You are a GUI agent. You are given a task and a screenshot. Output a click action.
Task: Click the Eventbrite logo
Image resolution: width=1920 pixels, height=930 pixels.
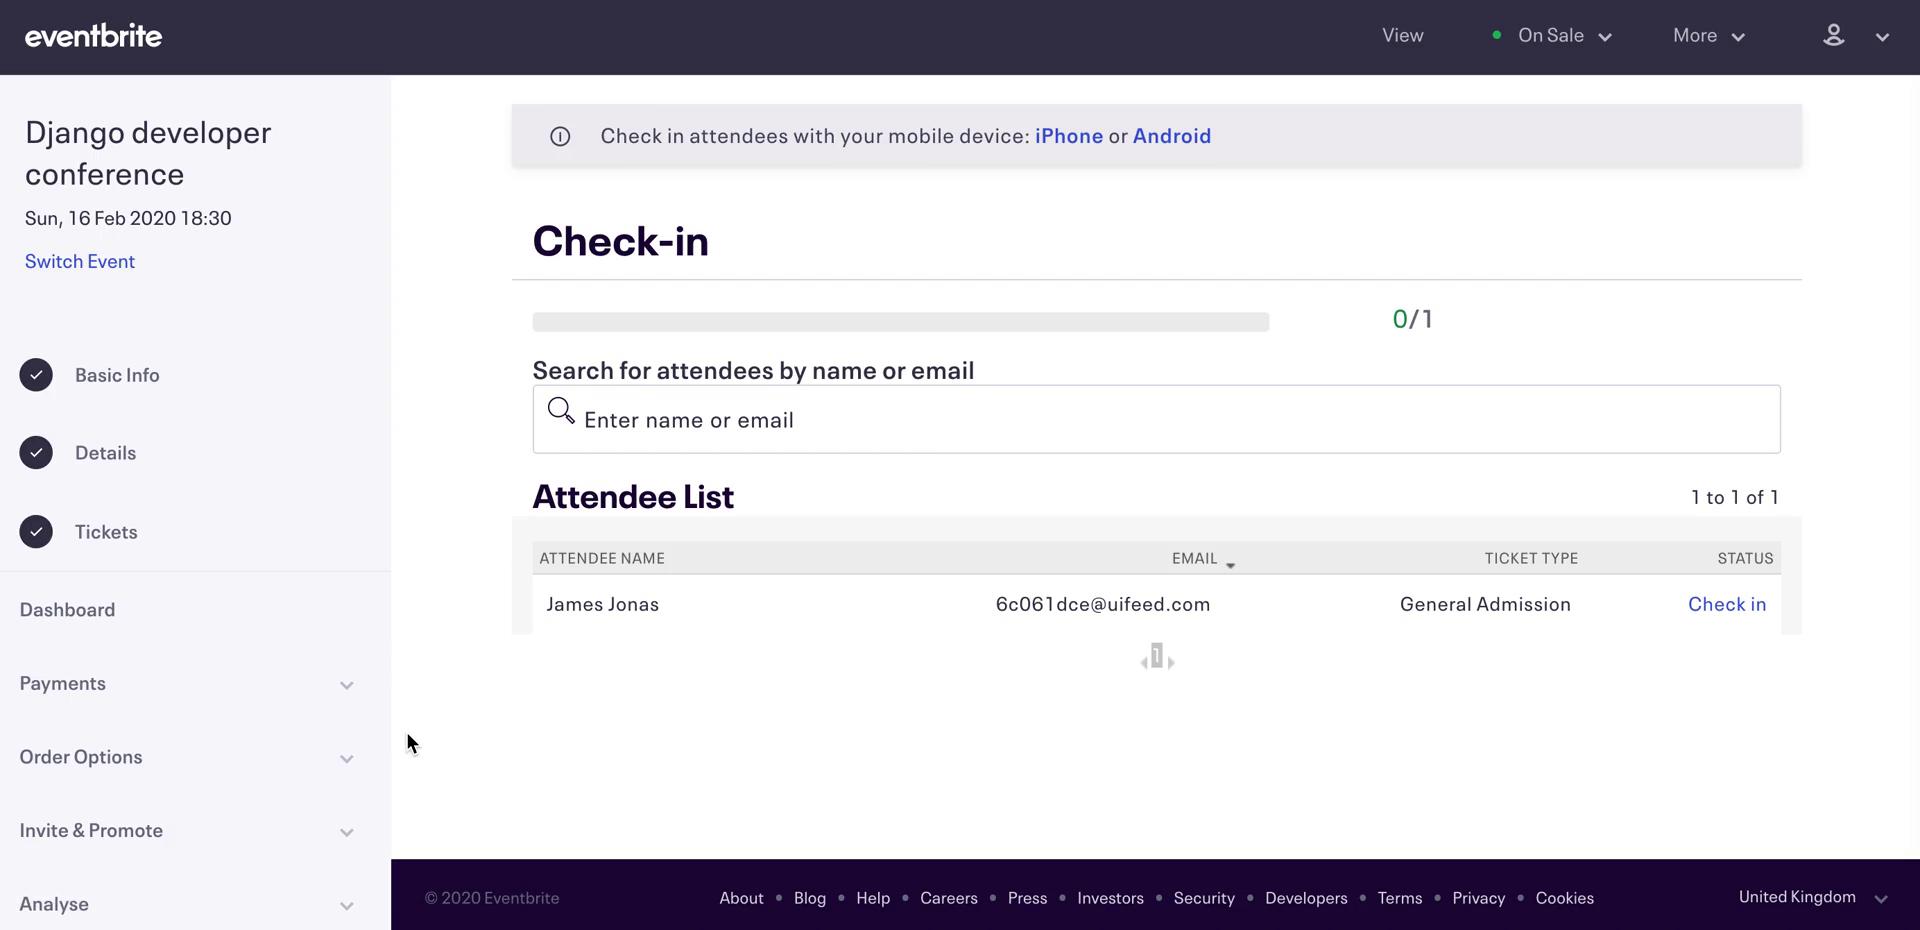pyautogui.click(x=93, y=36)
